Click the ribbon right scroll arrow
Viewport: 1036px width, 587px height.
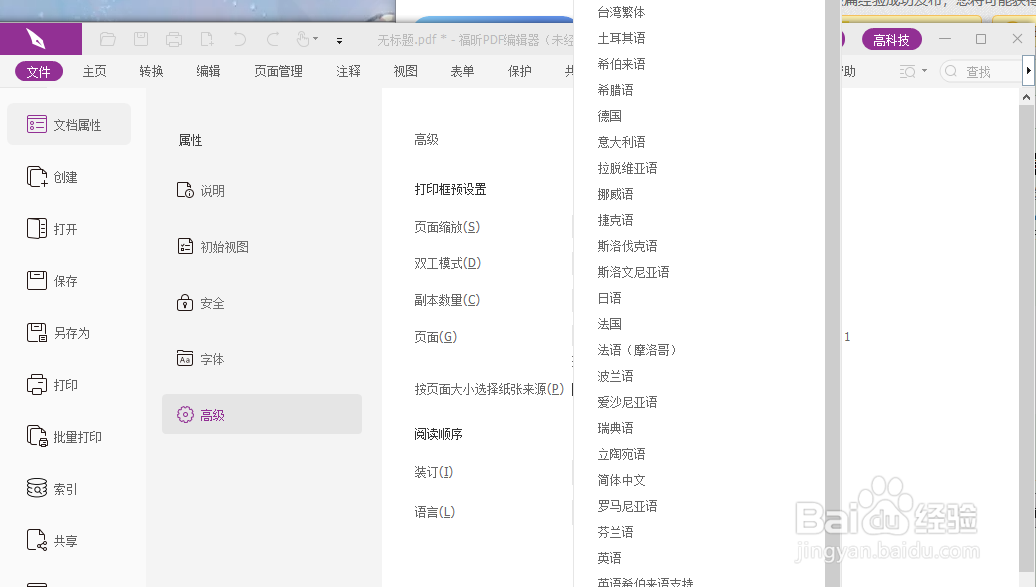(x=1028, y=71)
